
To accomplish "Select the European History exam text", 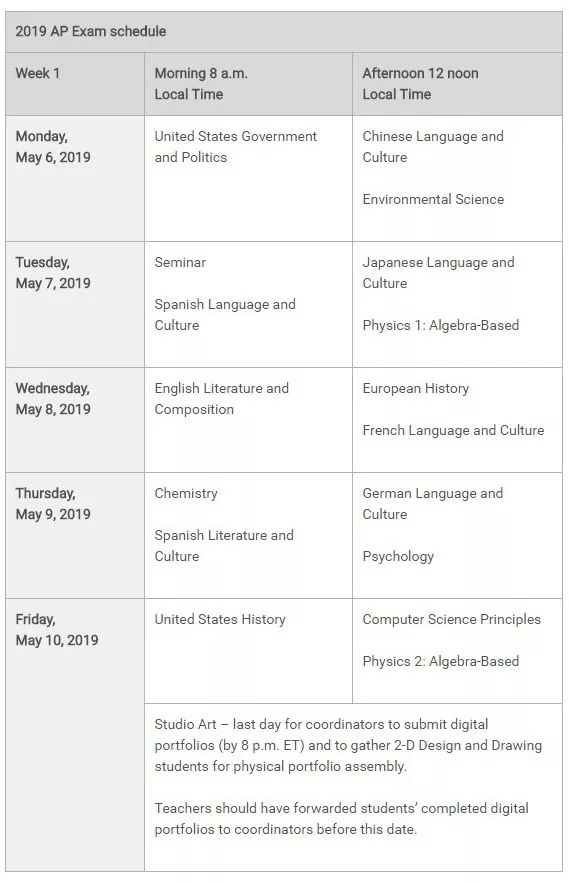I will [416, 389].
